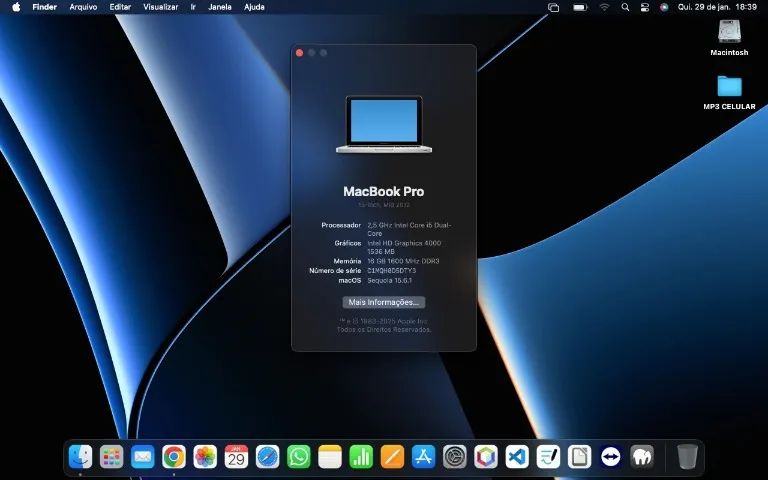The width and height of the screenshot is (768, 480).
Task: Launch Numbers from the Dock
Action: pyautogui.click(x=361, y=457)
